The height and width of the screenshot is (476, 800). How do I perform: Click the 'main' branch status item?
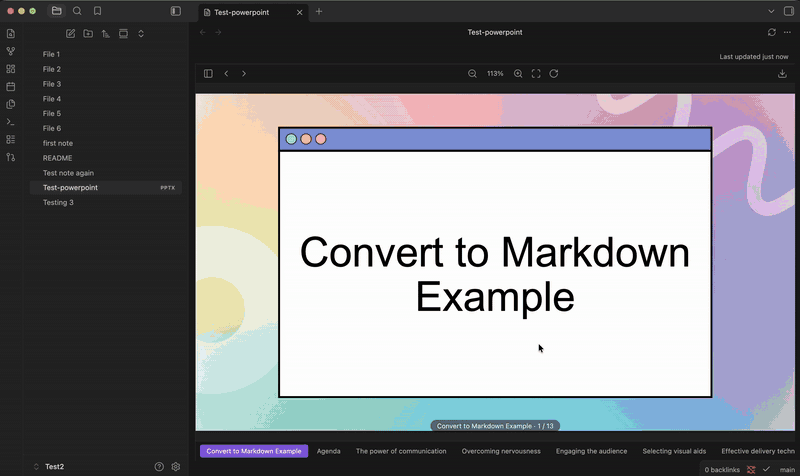point(787,469)
